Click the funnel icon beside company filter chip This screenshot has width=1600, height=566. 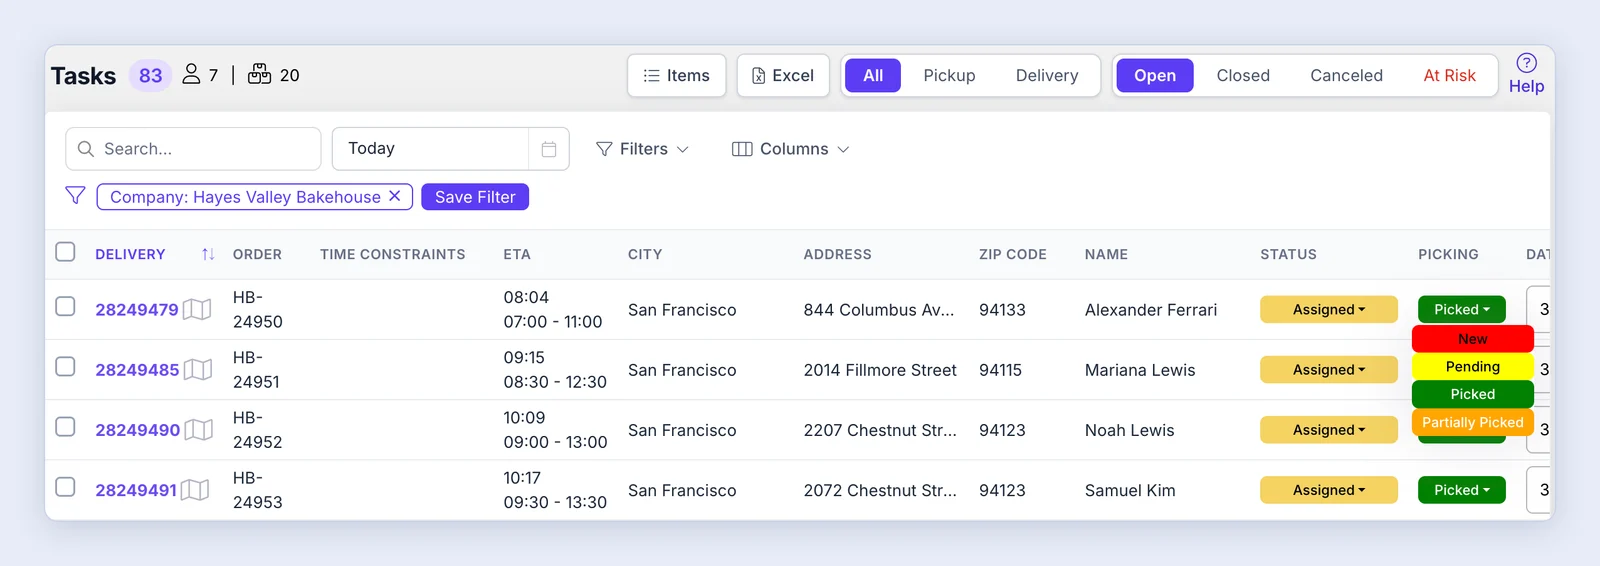(x=75, y=196)
